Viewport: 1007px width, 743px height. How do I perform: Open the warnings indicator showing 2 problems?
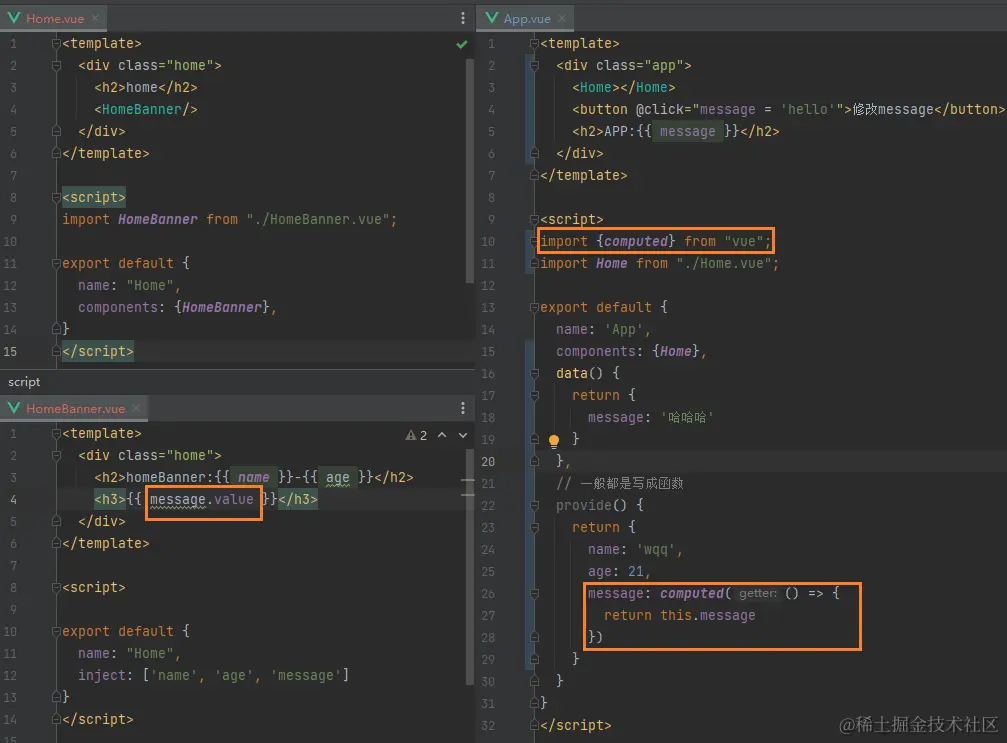click(416, 435)
